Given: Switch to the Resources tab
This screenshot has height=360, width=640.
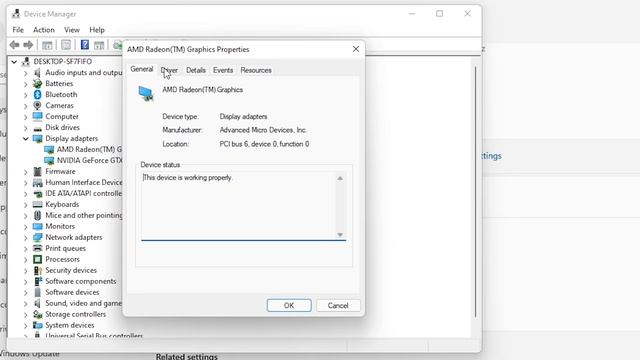Looking at the screenshot, I should coord(256,70).
